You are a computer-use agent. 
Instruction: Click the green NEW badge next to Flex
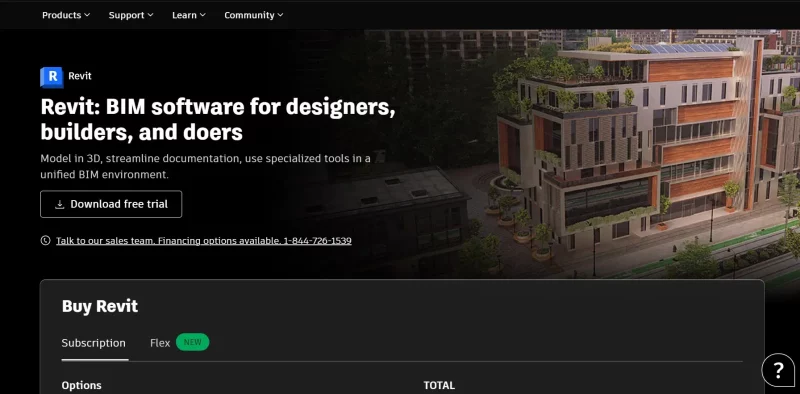click(x=192, y=342)
